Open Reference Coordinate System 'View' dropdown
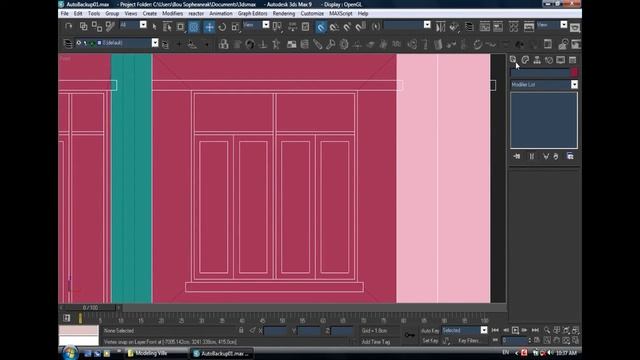 coord(266,25)
